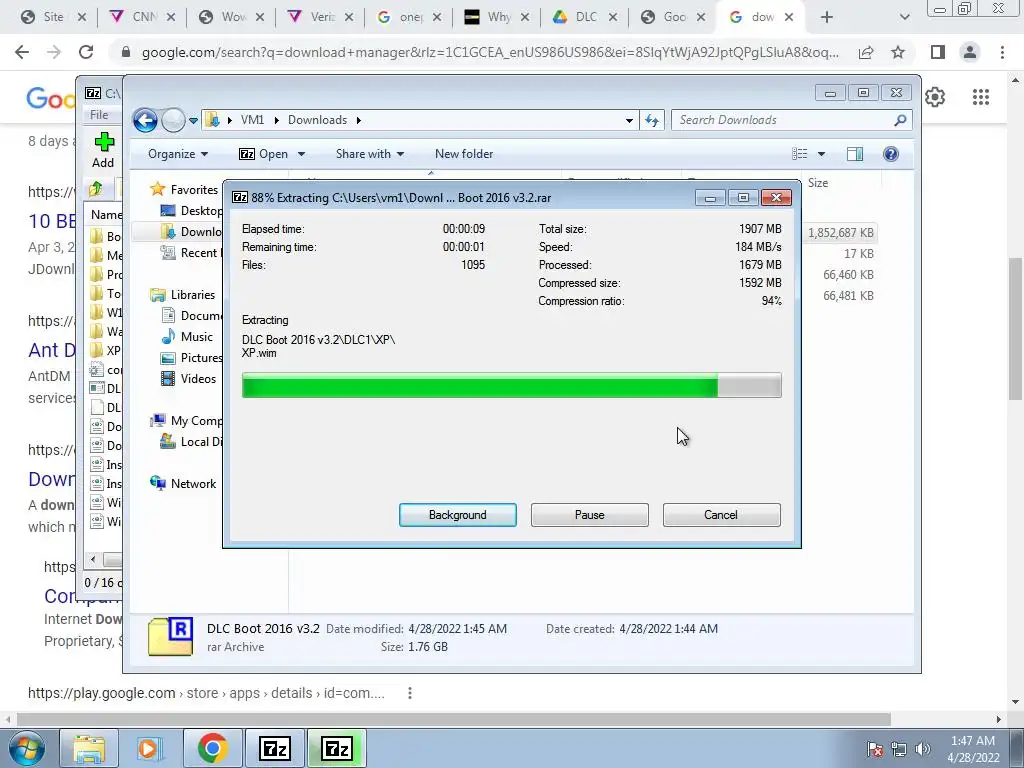This screenshot has width=1024, height=768.
Task: Switch to the Why tab
Action: click(x=496, y=17)
